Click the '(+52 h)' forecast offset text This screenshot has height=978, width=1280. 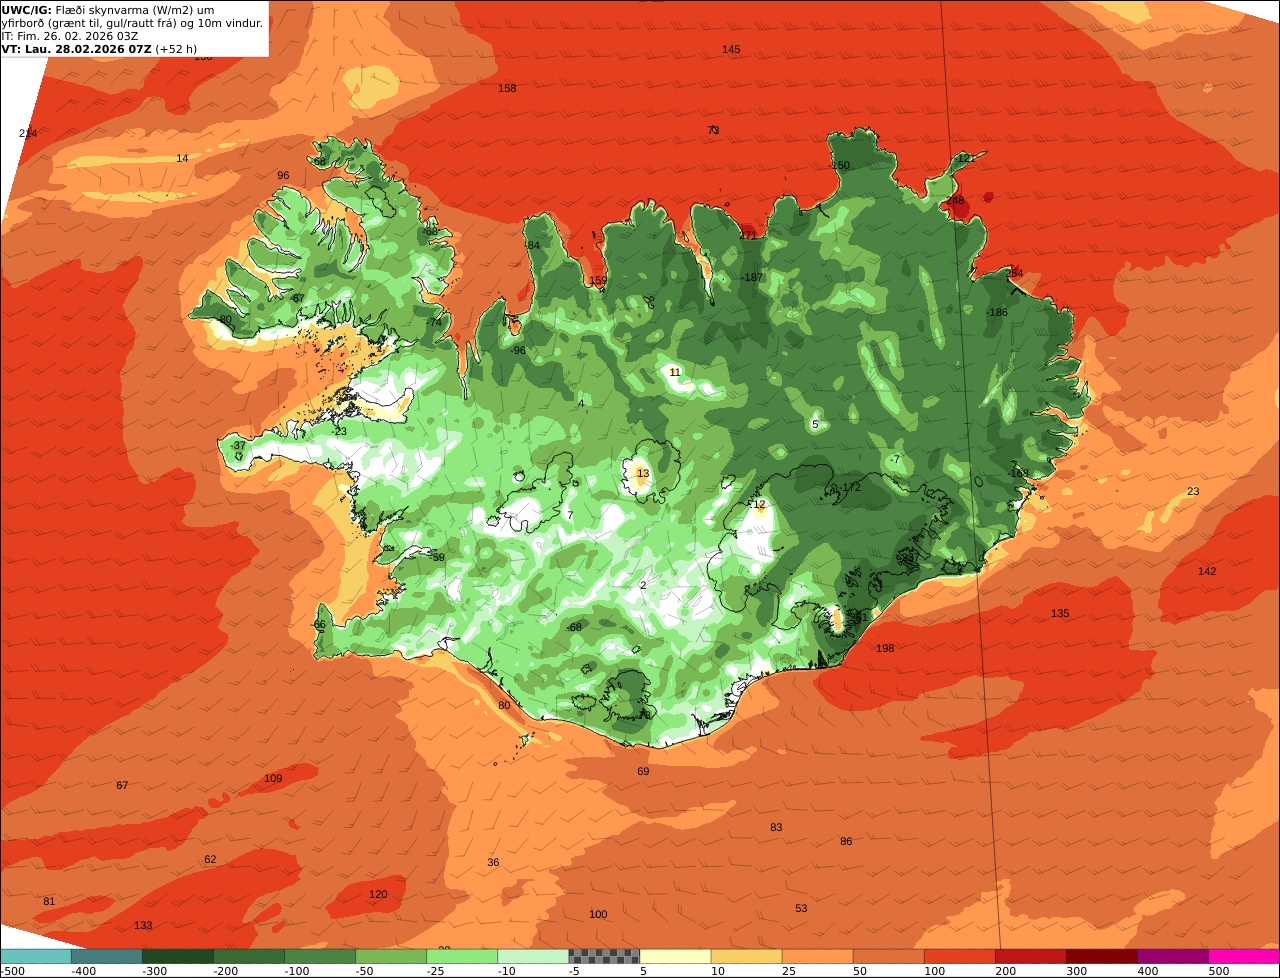tap(177, 48)
